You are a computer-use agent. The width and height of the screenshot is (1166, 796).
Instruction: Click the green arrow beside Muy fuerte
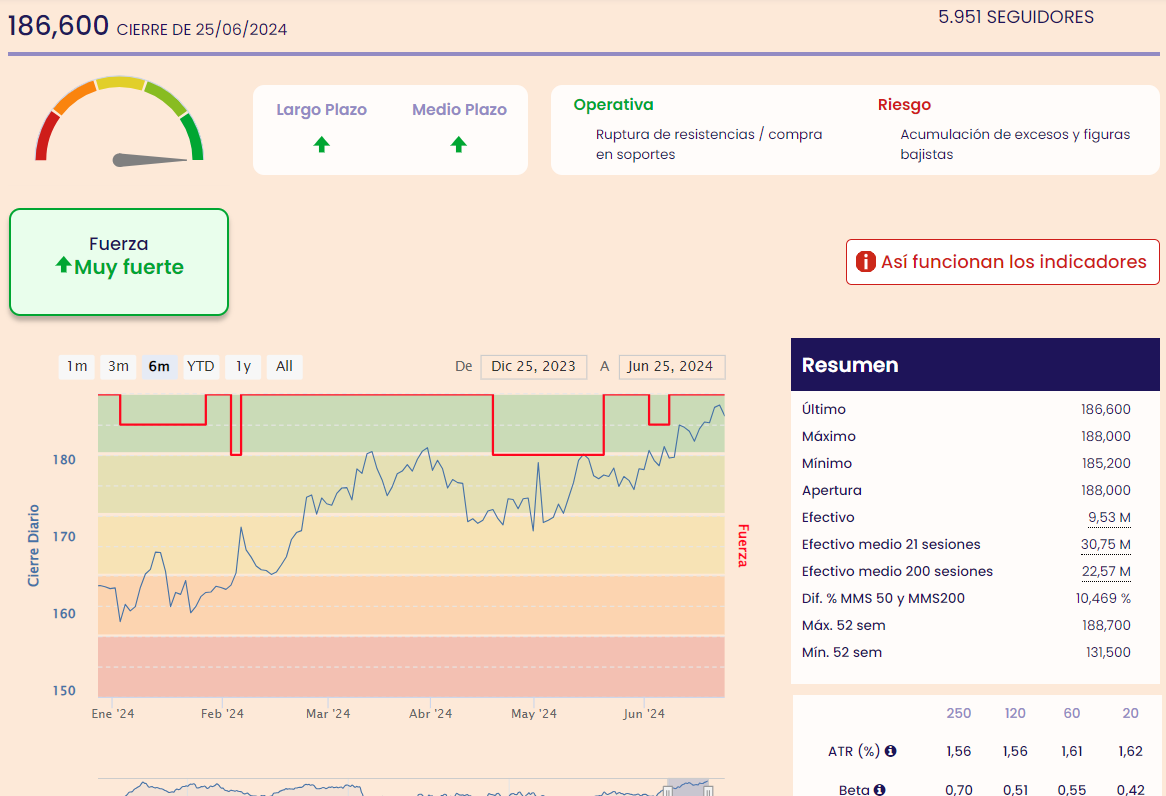tap(63, 266)
